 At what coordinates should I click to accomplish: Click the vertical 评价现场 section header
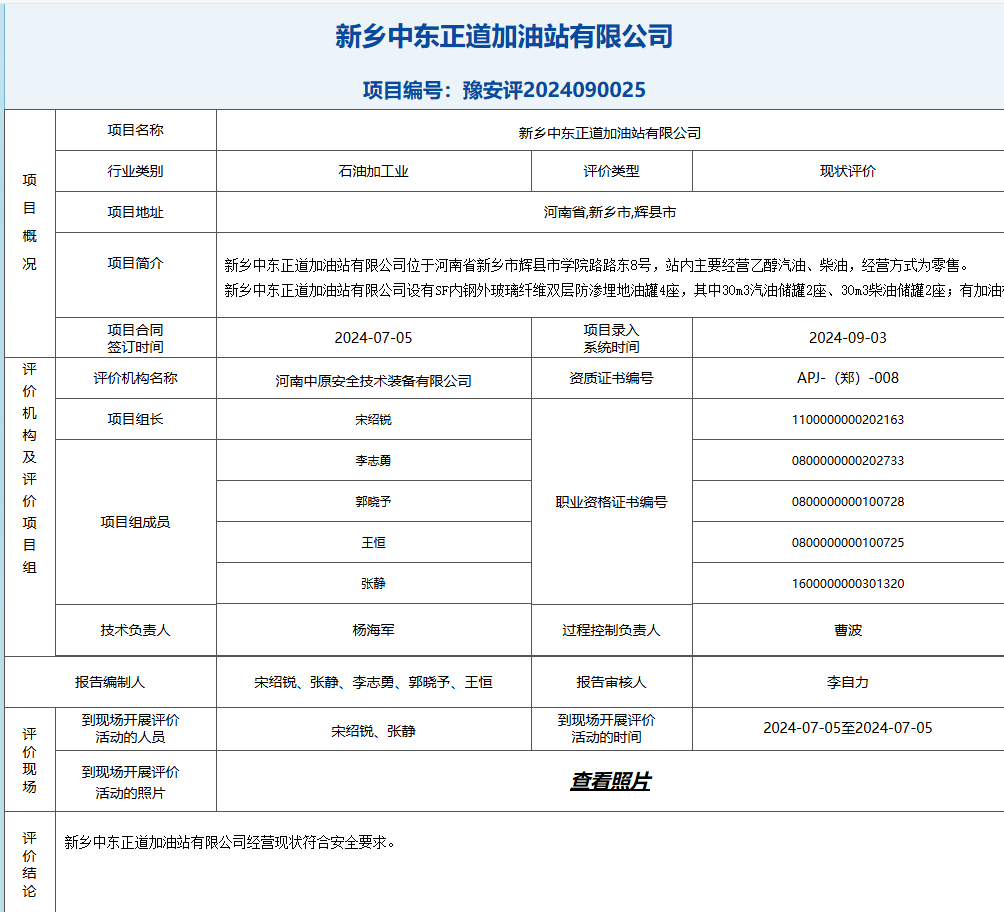(29, 760)
